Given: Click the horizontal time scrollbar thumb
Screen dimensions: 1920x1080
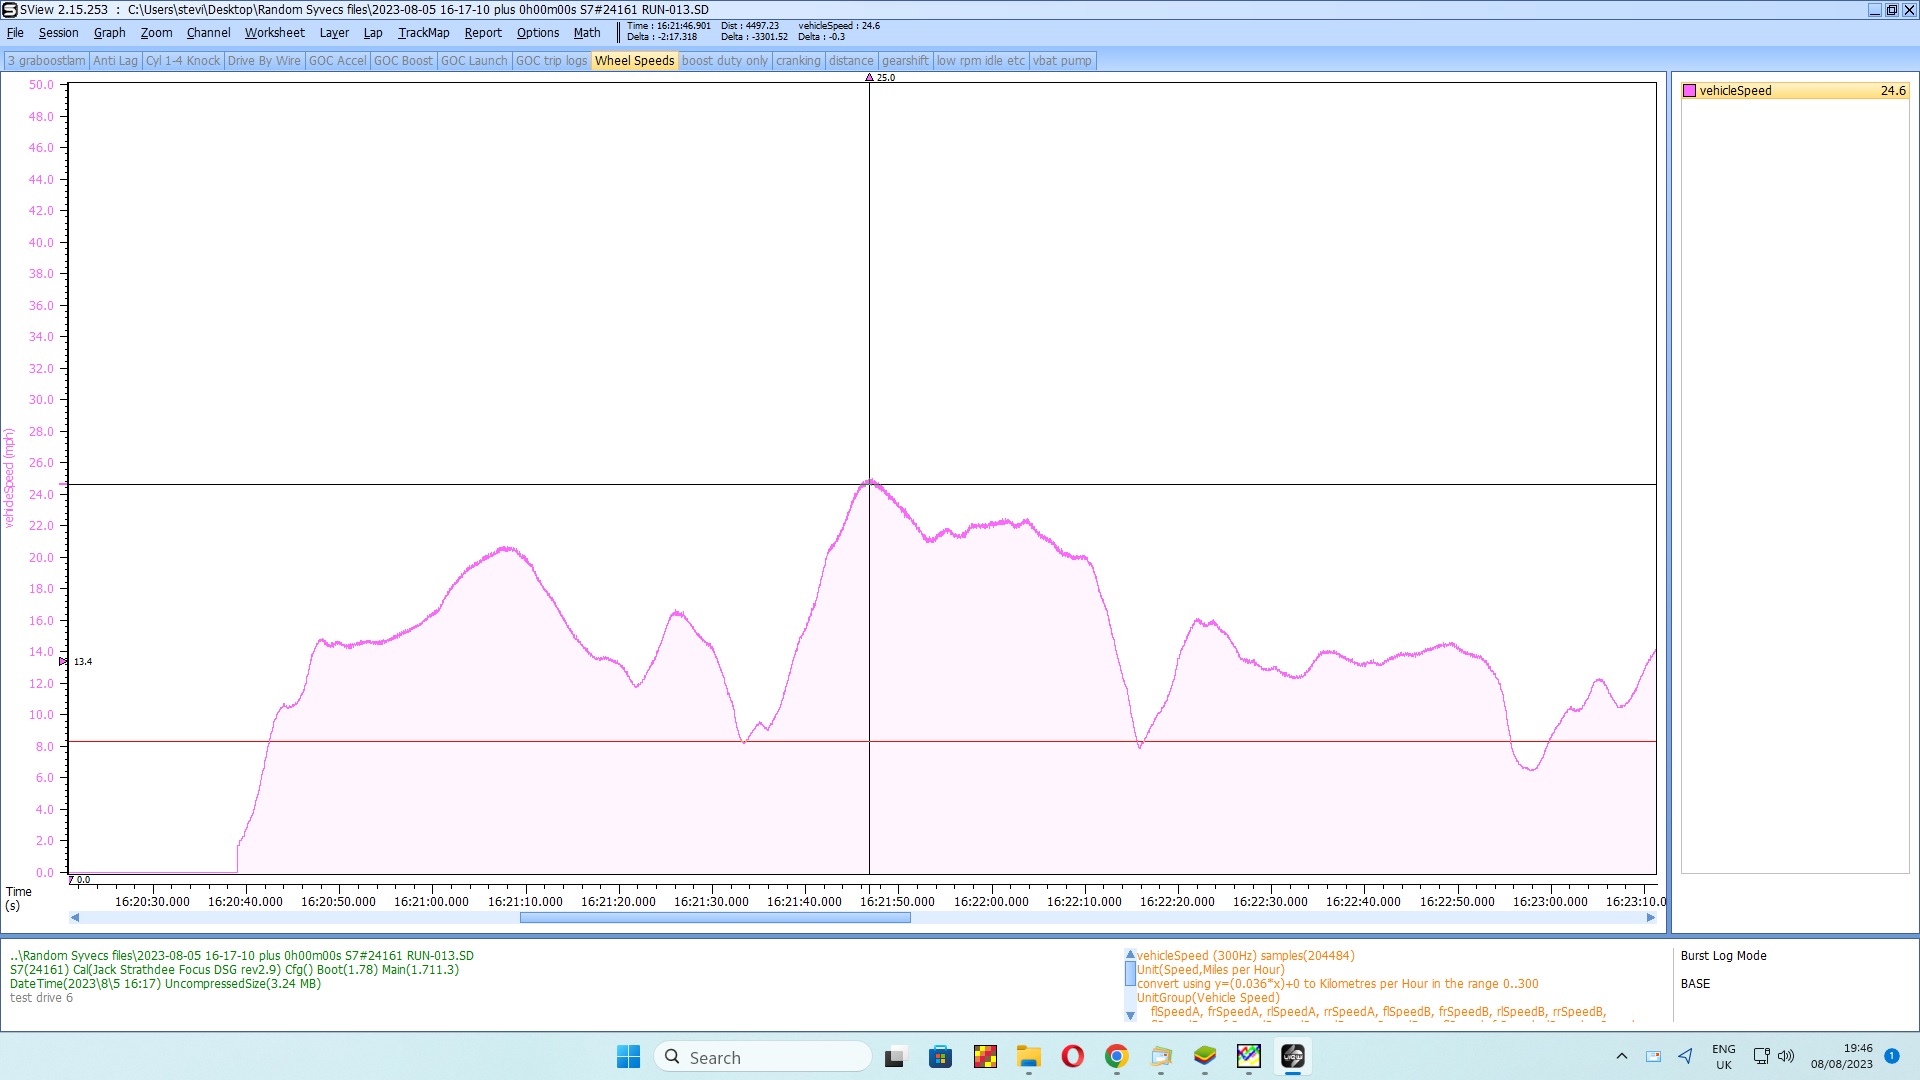Looking at the screenshot, I should [x=714, y=918].
